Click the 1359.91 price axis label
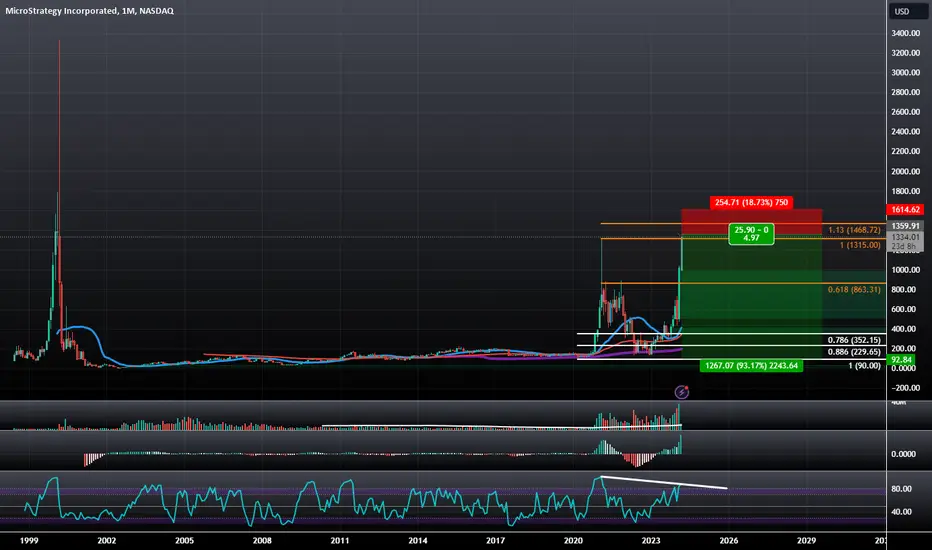Viewport: 932px width, 550px height. coord(905,226)
